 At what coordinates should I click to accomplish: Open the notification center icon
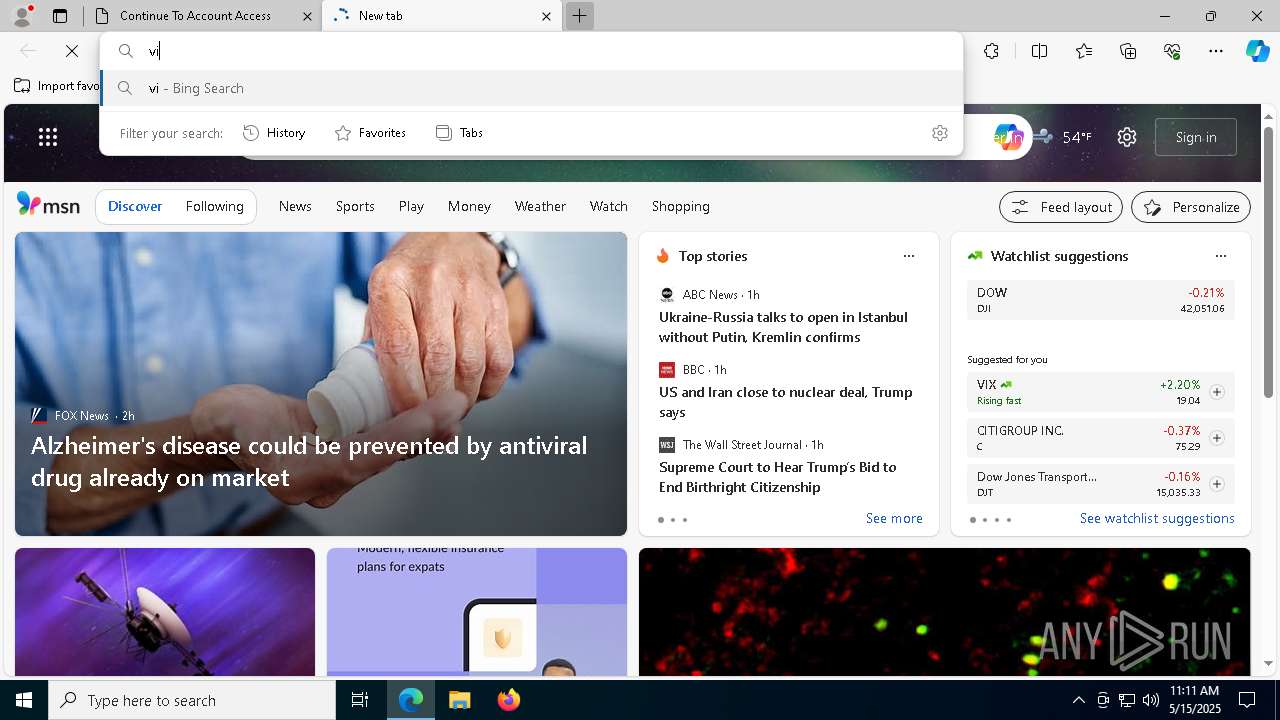coord(1247,700)
